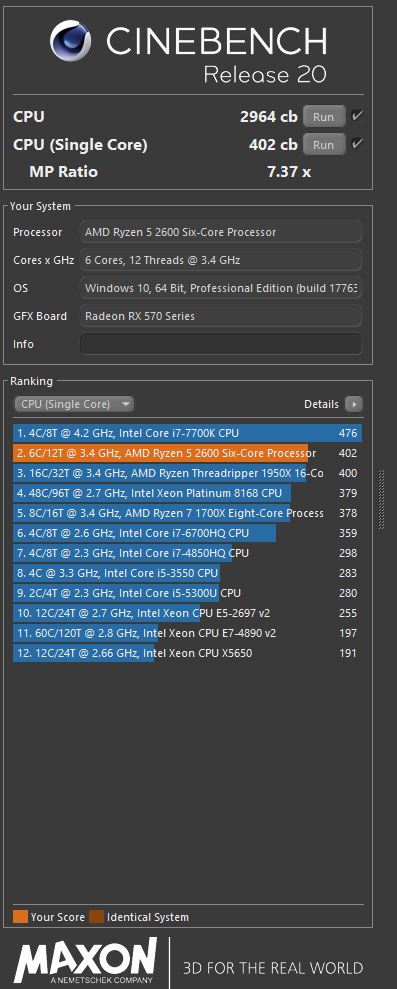Click the Info input field

click(x=221, y=344)
